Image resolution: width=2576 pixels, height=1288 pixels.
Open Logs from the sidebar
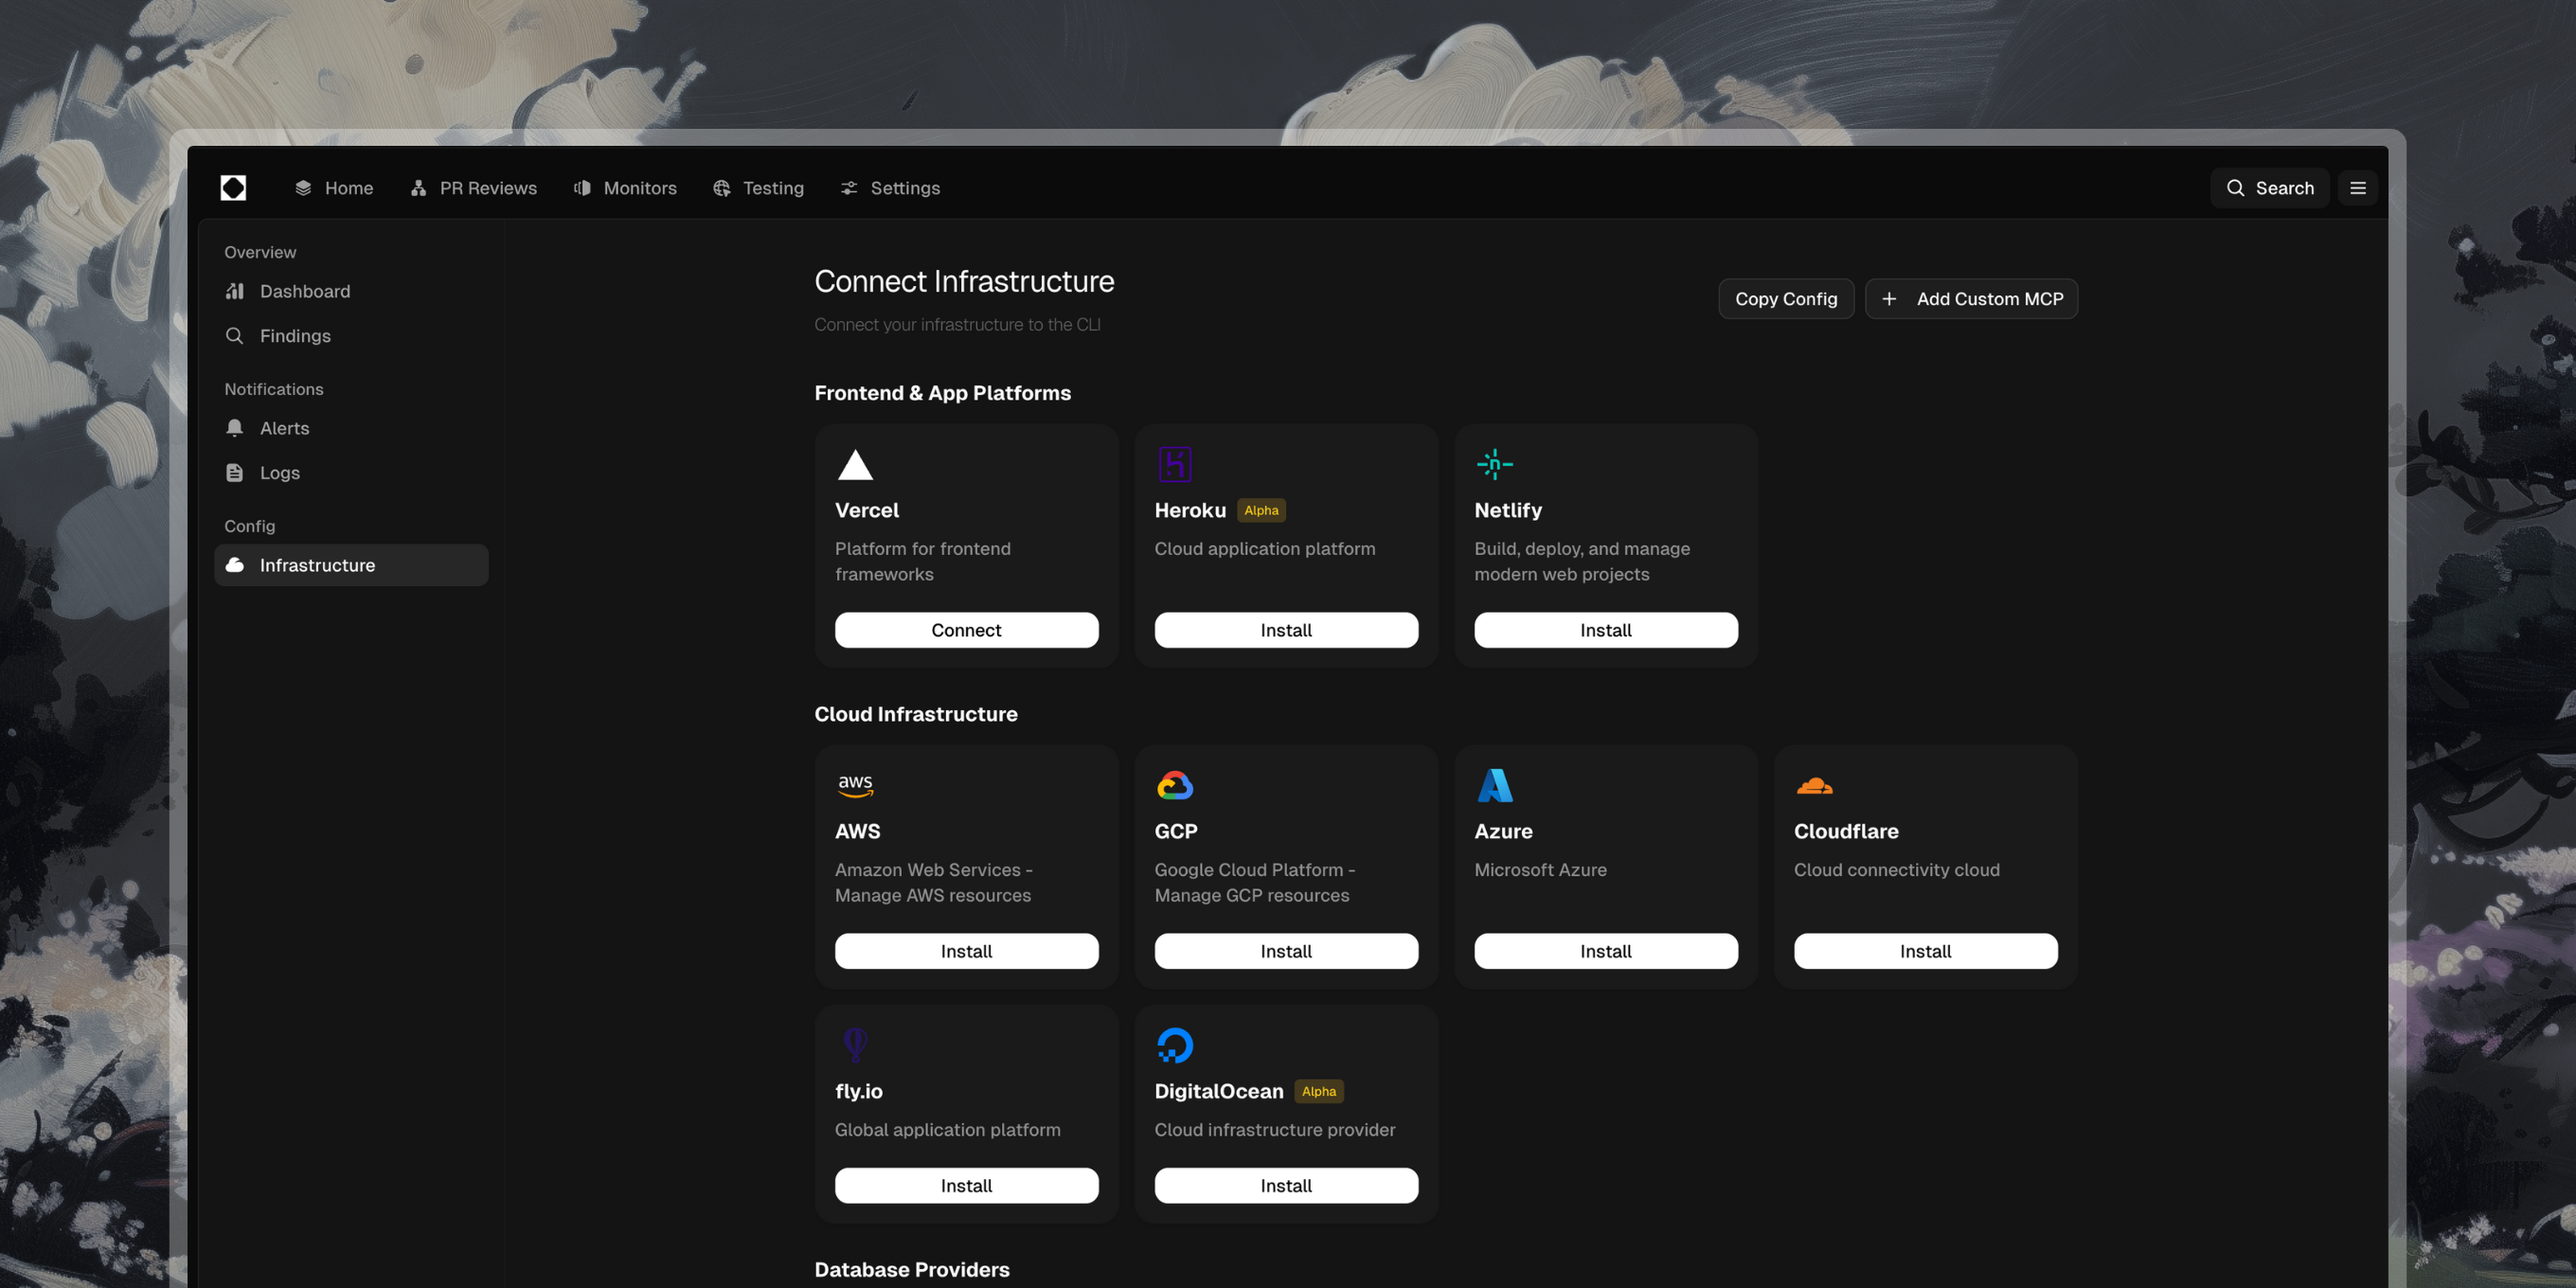279,473
